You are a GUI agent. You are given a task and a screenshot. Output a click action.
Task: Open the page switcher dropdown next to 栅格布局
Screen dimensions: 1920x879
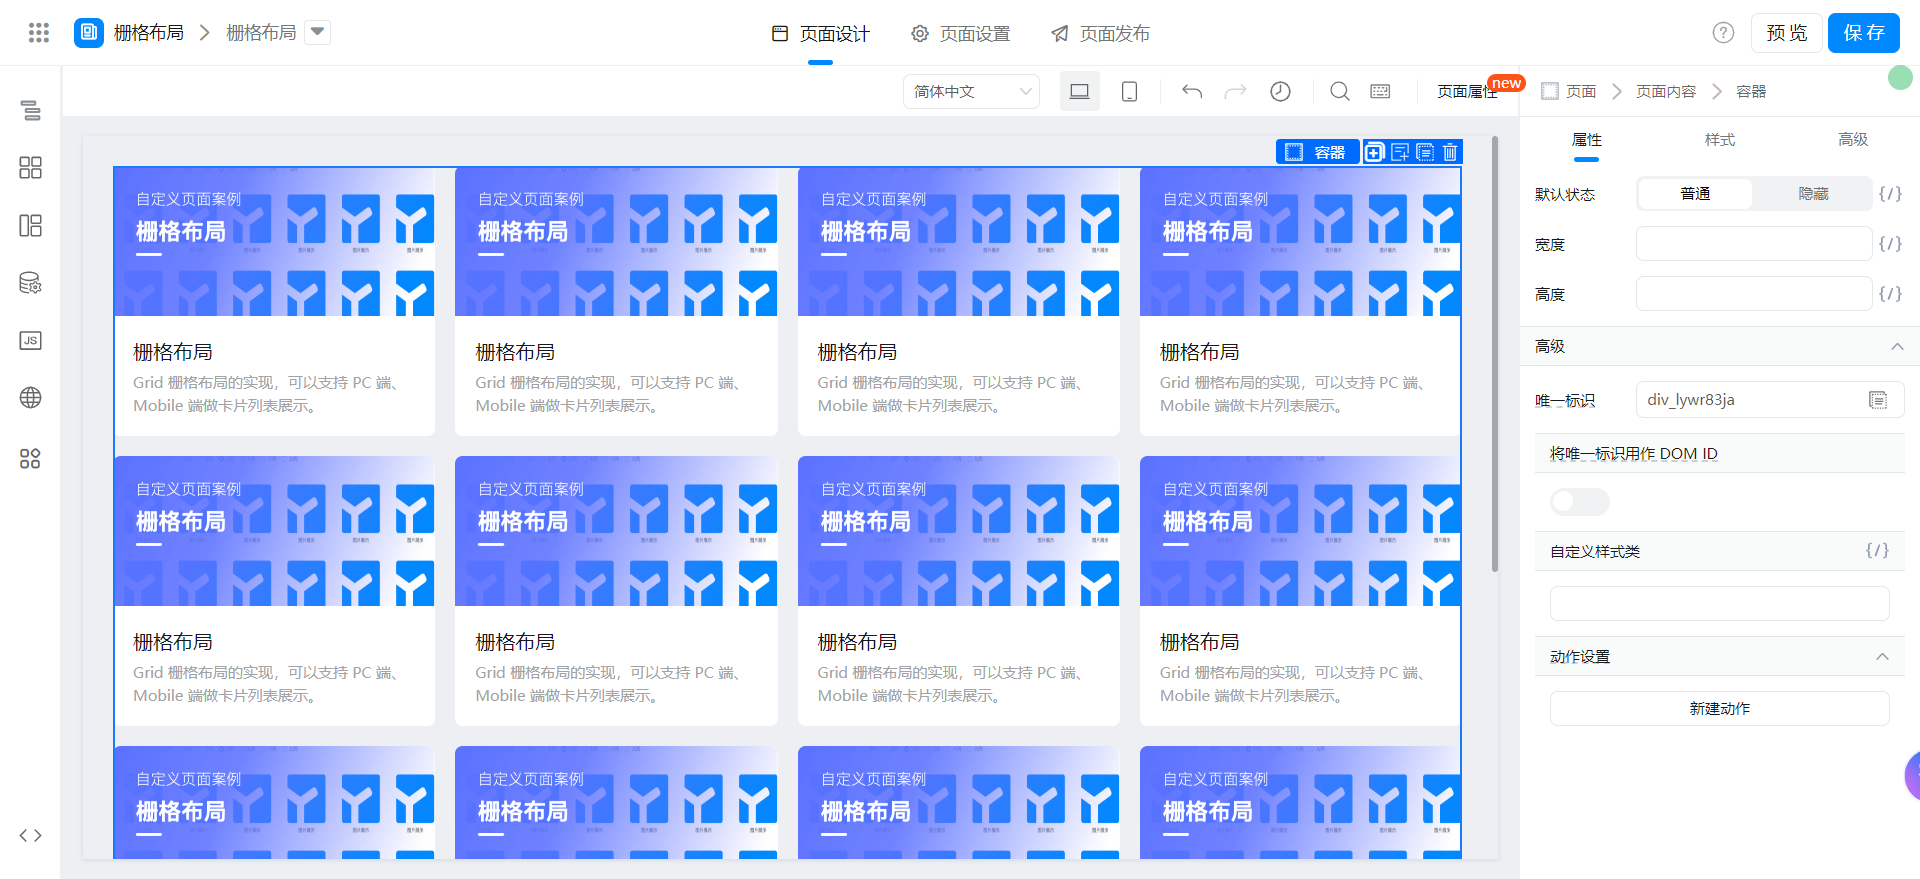(317, 32)
